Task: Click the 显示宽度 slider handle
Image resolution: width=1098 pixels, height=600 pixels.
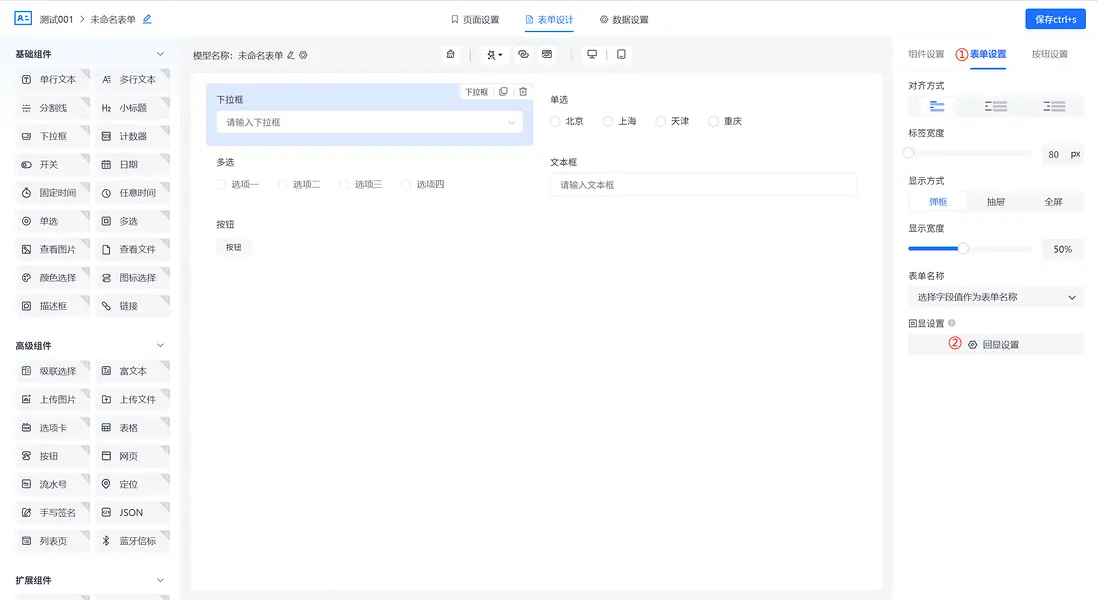Action: (964, 249)
